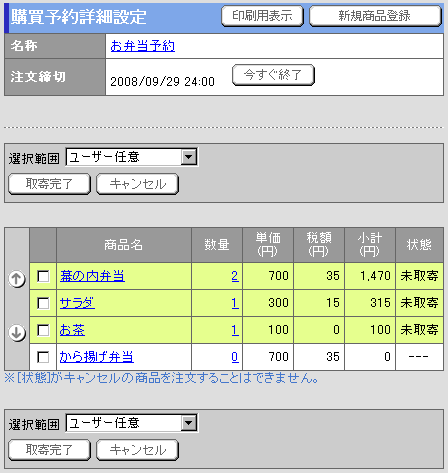Open the 幕の内弁当 product link
The width and height of the screenshot is (448, 473).
click(x=92, y=276)
